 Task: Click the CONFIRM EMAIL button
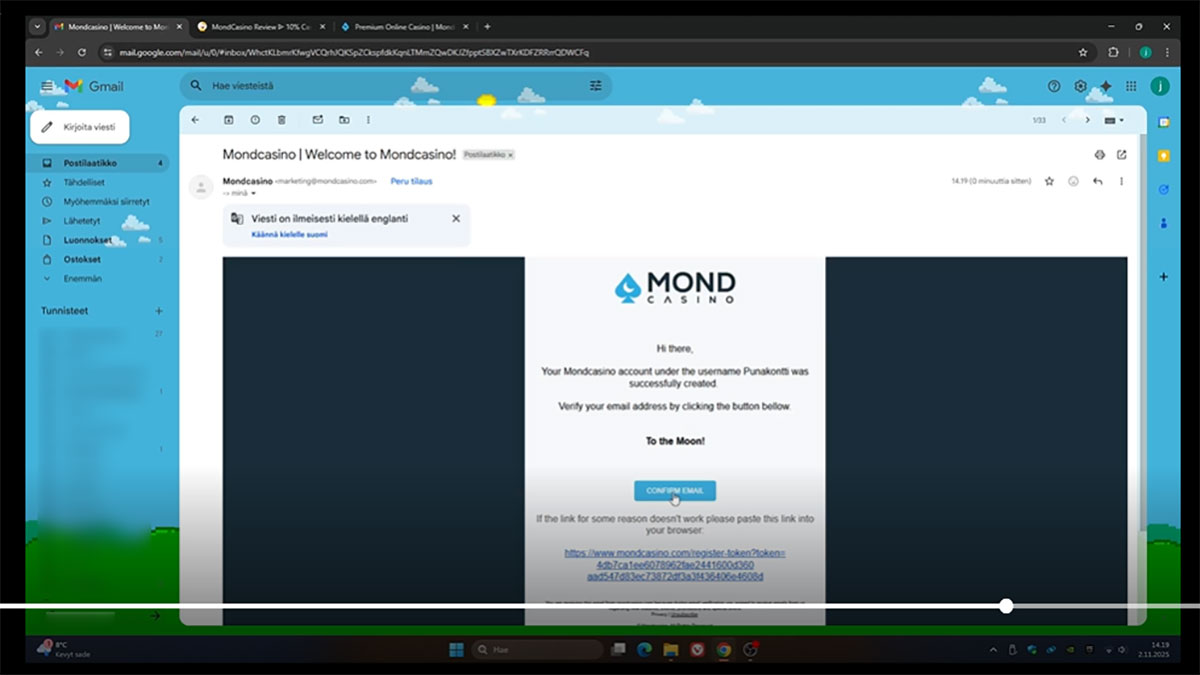675,490
